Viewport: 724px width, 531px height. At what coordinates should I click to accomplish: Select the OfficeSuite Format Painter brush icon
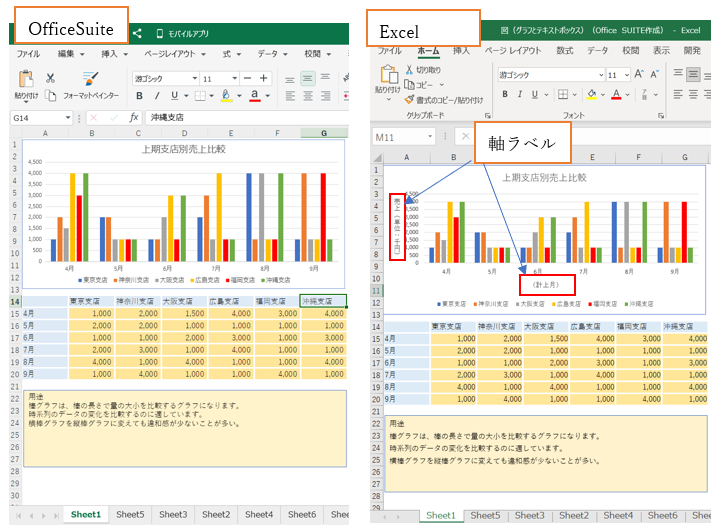(91, 78)
